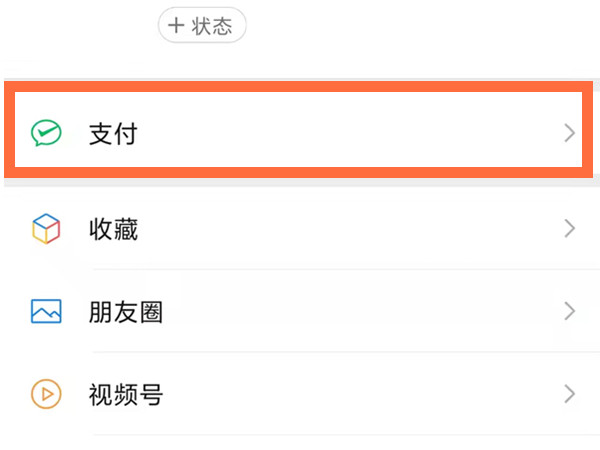The width and height of the screenshot is (600, 450).
Task: Click blank space in the 支付 row
Action: (350, 133)
